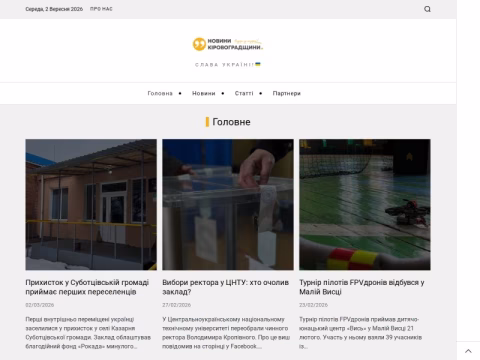Click excerpt starting Перші внутрішньо переміщені
Viewport: 480px width, 360px height.
click(x=88, y=333)
